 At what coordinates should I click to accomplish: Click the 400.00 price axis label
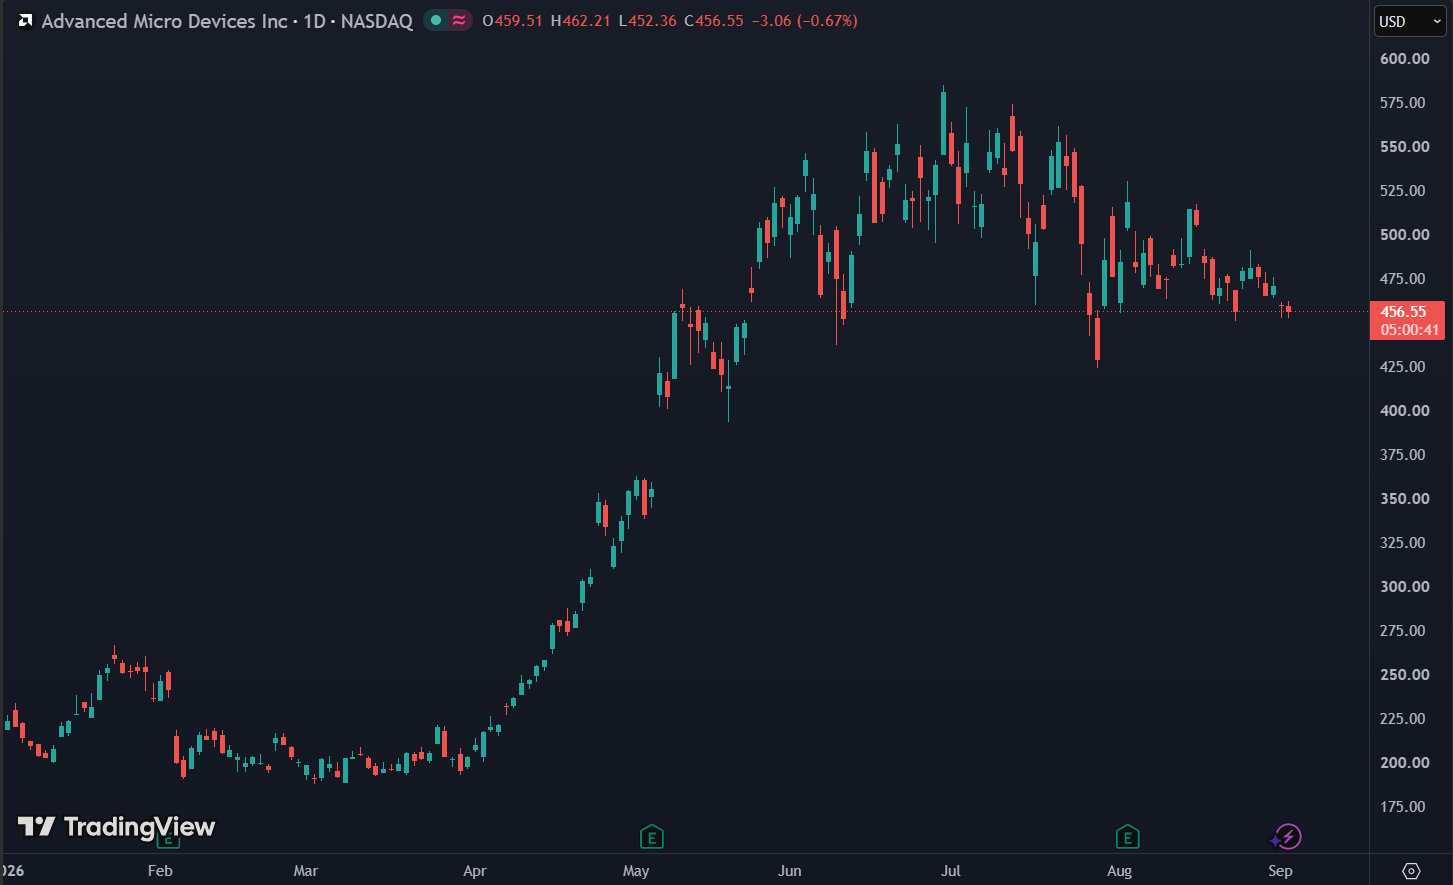coord(1405,411)
